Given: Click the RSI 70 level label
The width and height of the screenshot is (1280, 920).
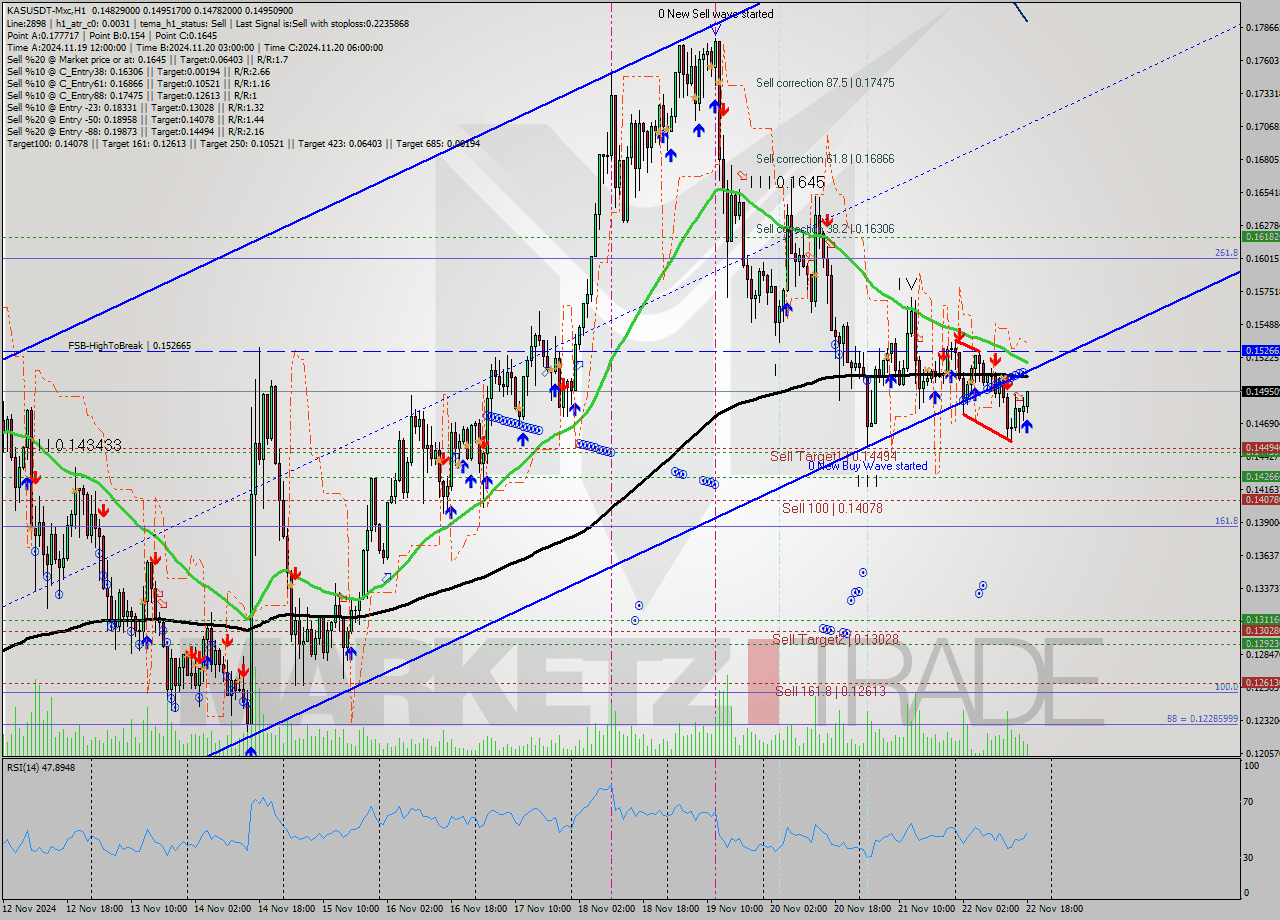Looking at the screenshot, I should 1250,802.
